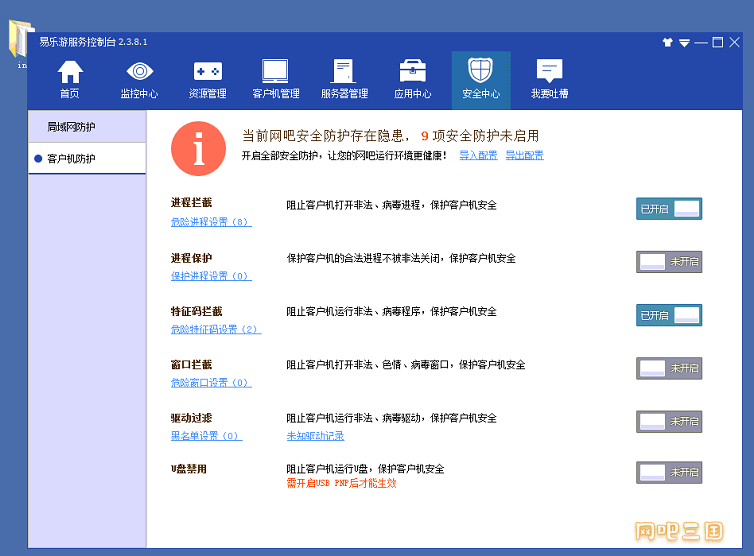This screenshot has height=556, width=754.
Task: Click the 易乐游服务控制台 2.3.8.1 title
Action: pos(93,42)
